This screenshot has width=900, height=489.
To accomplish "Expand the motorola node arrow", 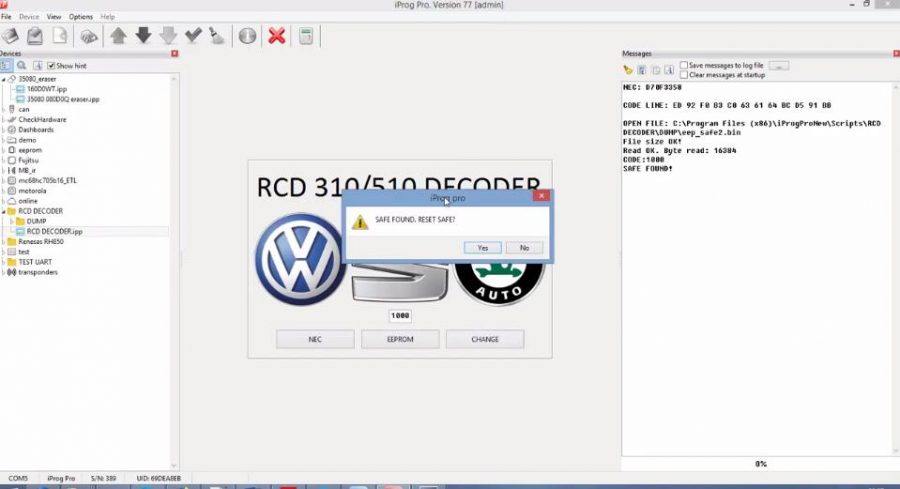I will pyautogui.click(x=3, y=191).
